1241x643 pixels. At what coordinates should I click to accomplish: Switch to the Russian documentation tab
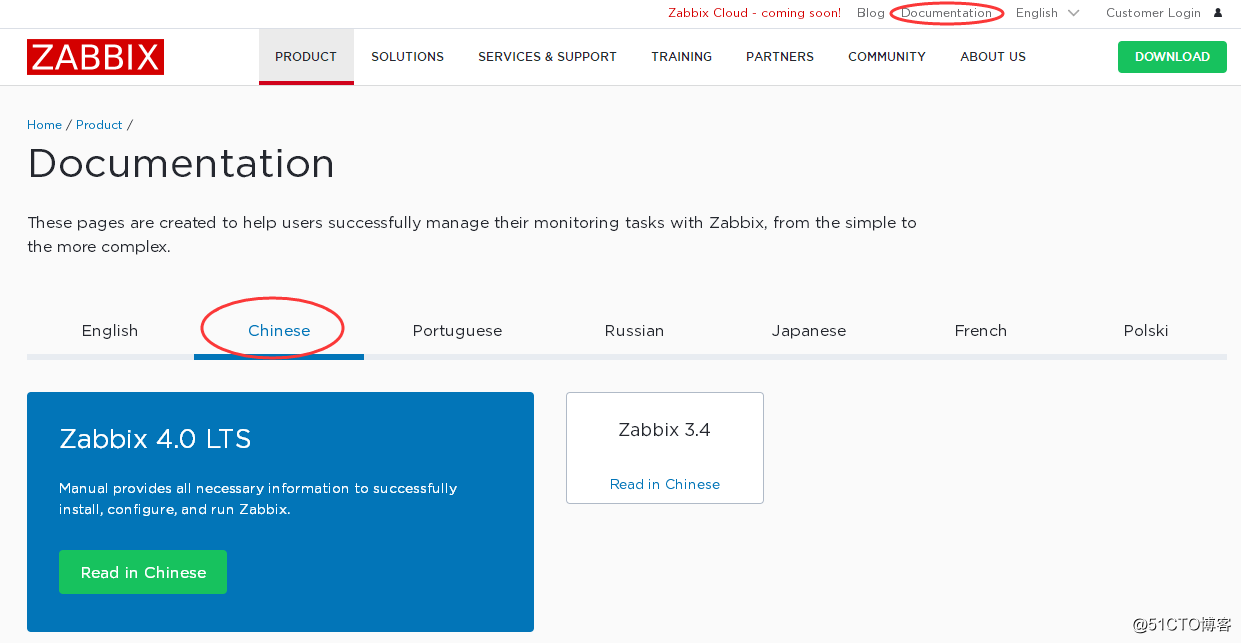[x=634, y=331]
